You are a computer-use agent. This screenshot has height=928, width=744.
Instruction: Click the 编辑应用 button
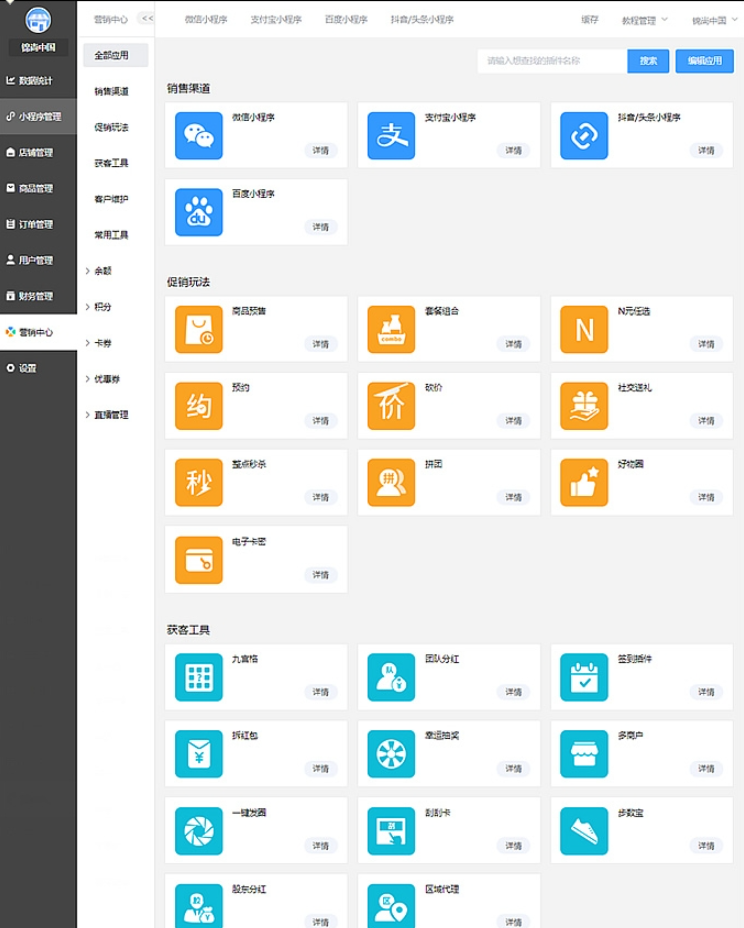click(704, 60)
